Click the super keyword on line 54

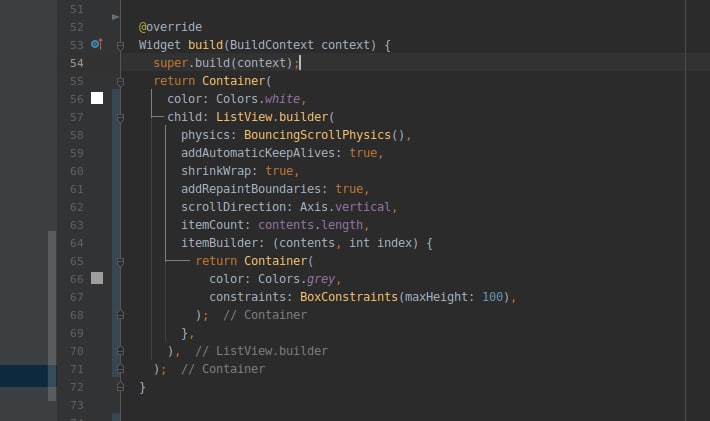point(170,63)
